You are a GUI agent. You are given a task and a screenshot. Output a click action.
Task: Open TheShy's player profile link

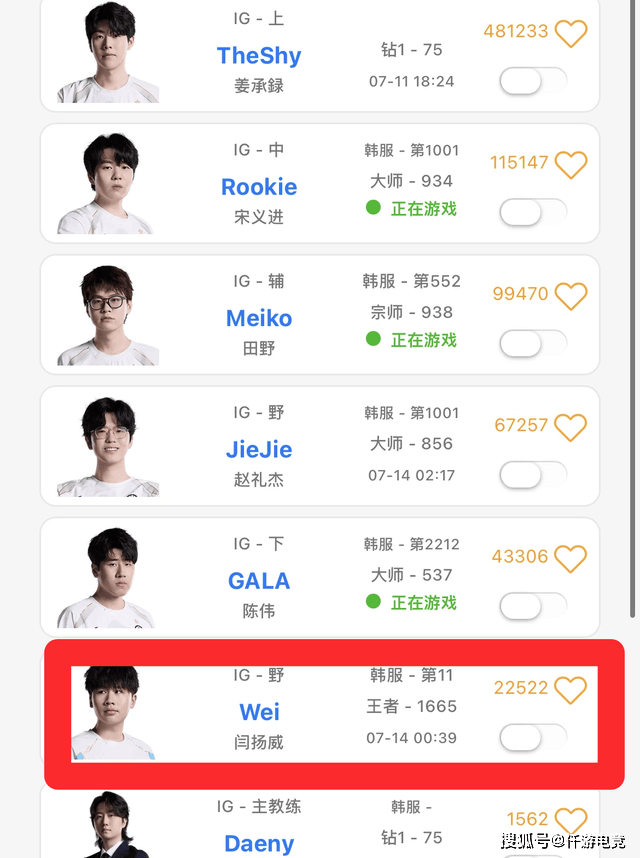click(x=258, y=55)
